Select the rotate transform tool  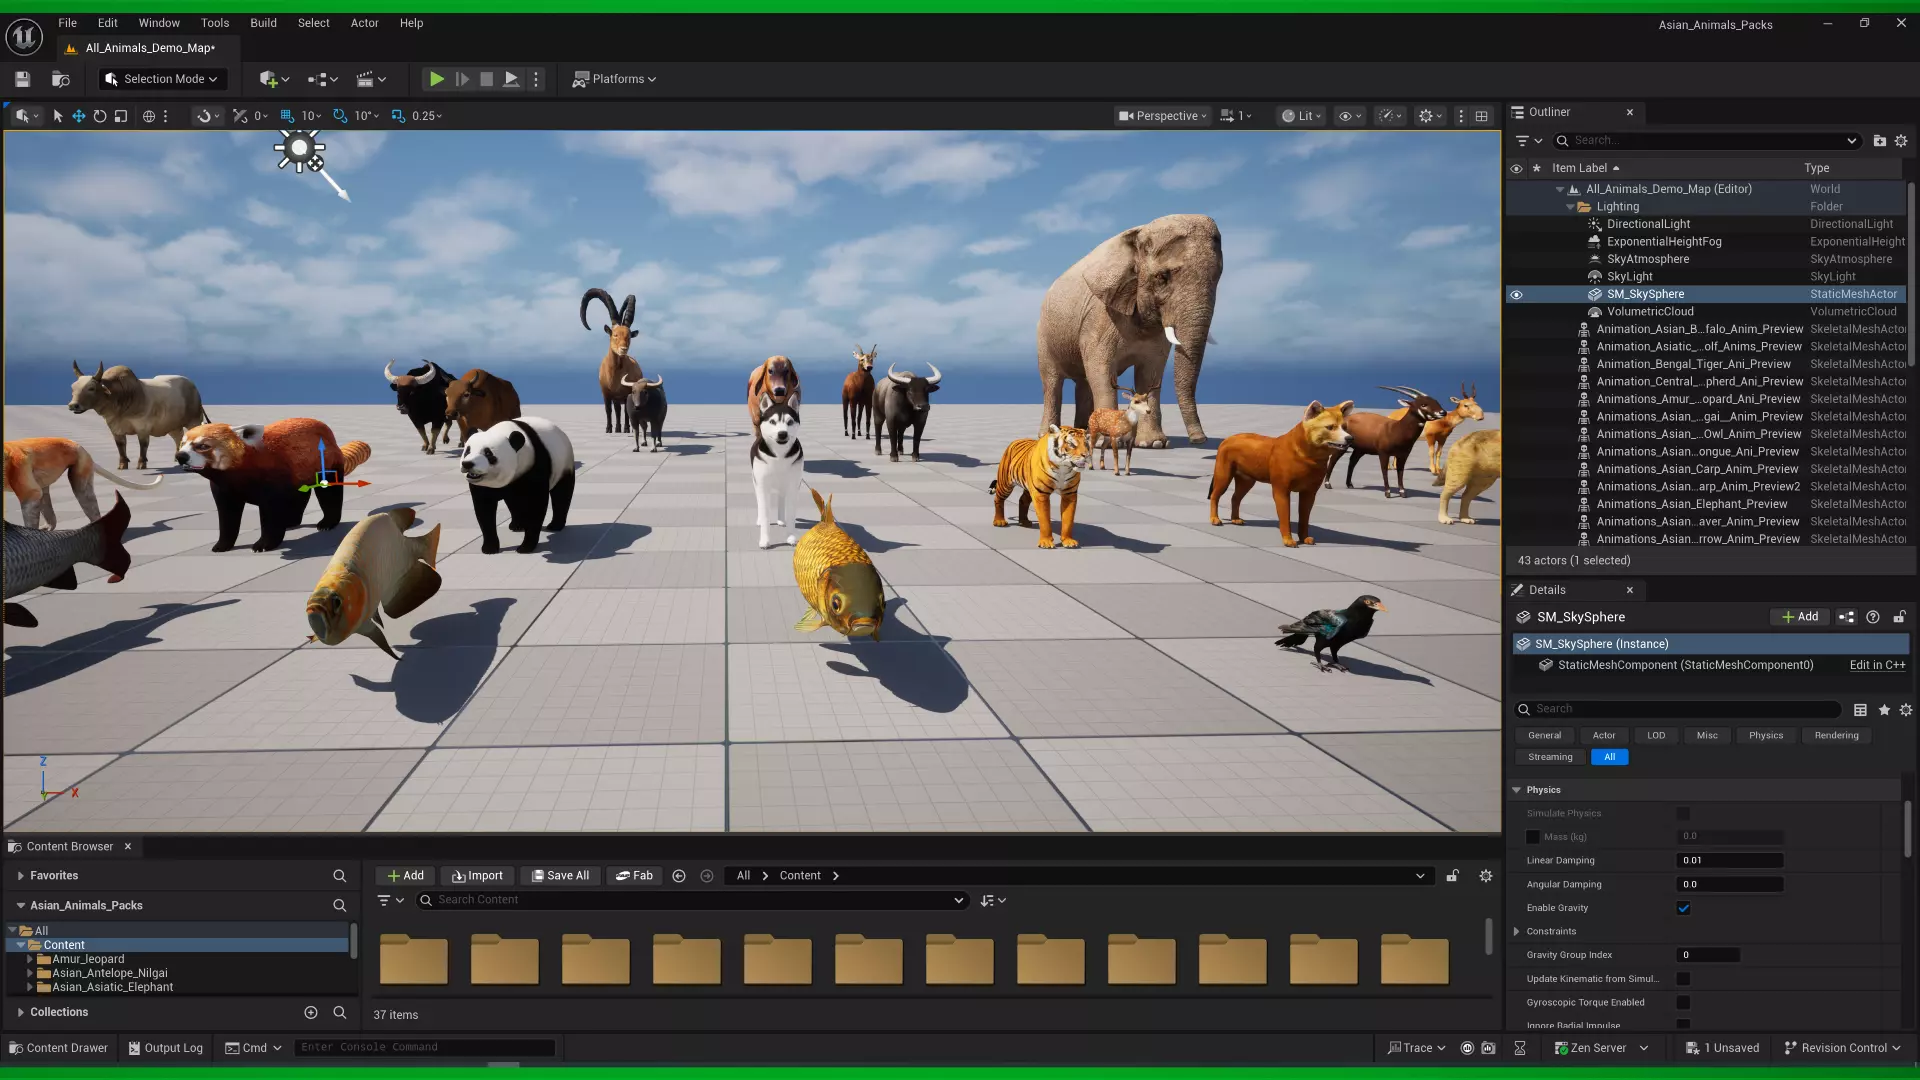(x=100, y=116)
